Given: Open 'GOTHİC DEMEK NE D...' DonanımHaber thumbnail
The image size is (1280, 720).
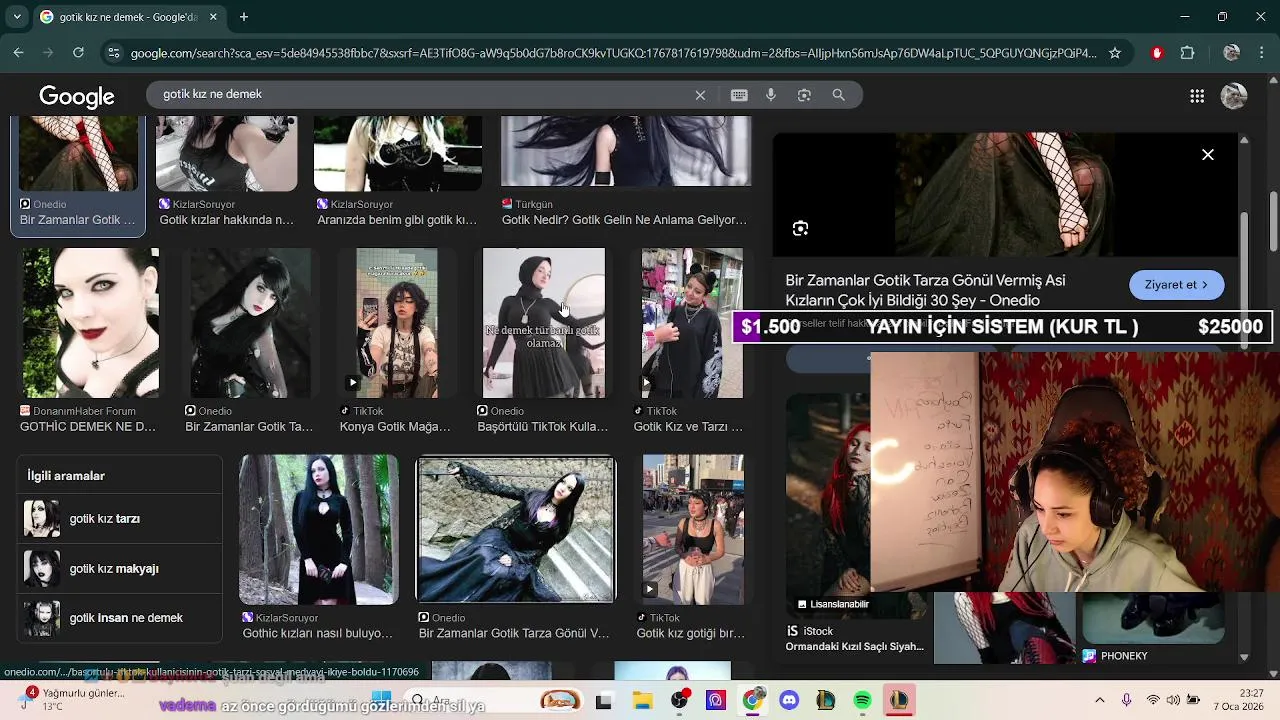Looking at the screenshot, I should click(x=90, y=323).
